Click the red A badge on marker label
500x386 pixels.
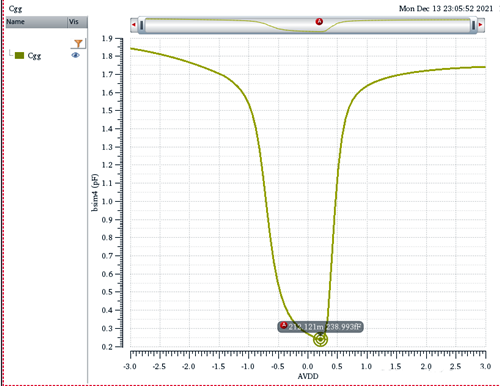283,325
